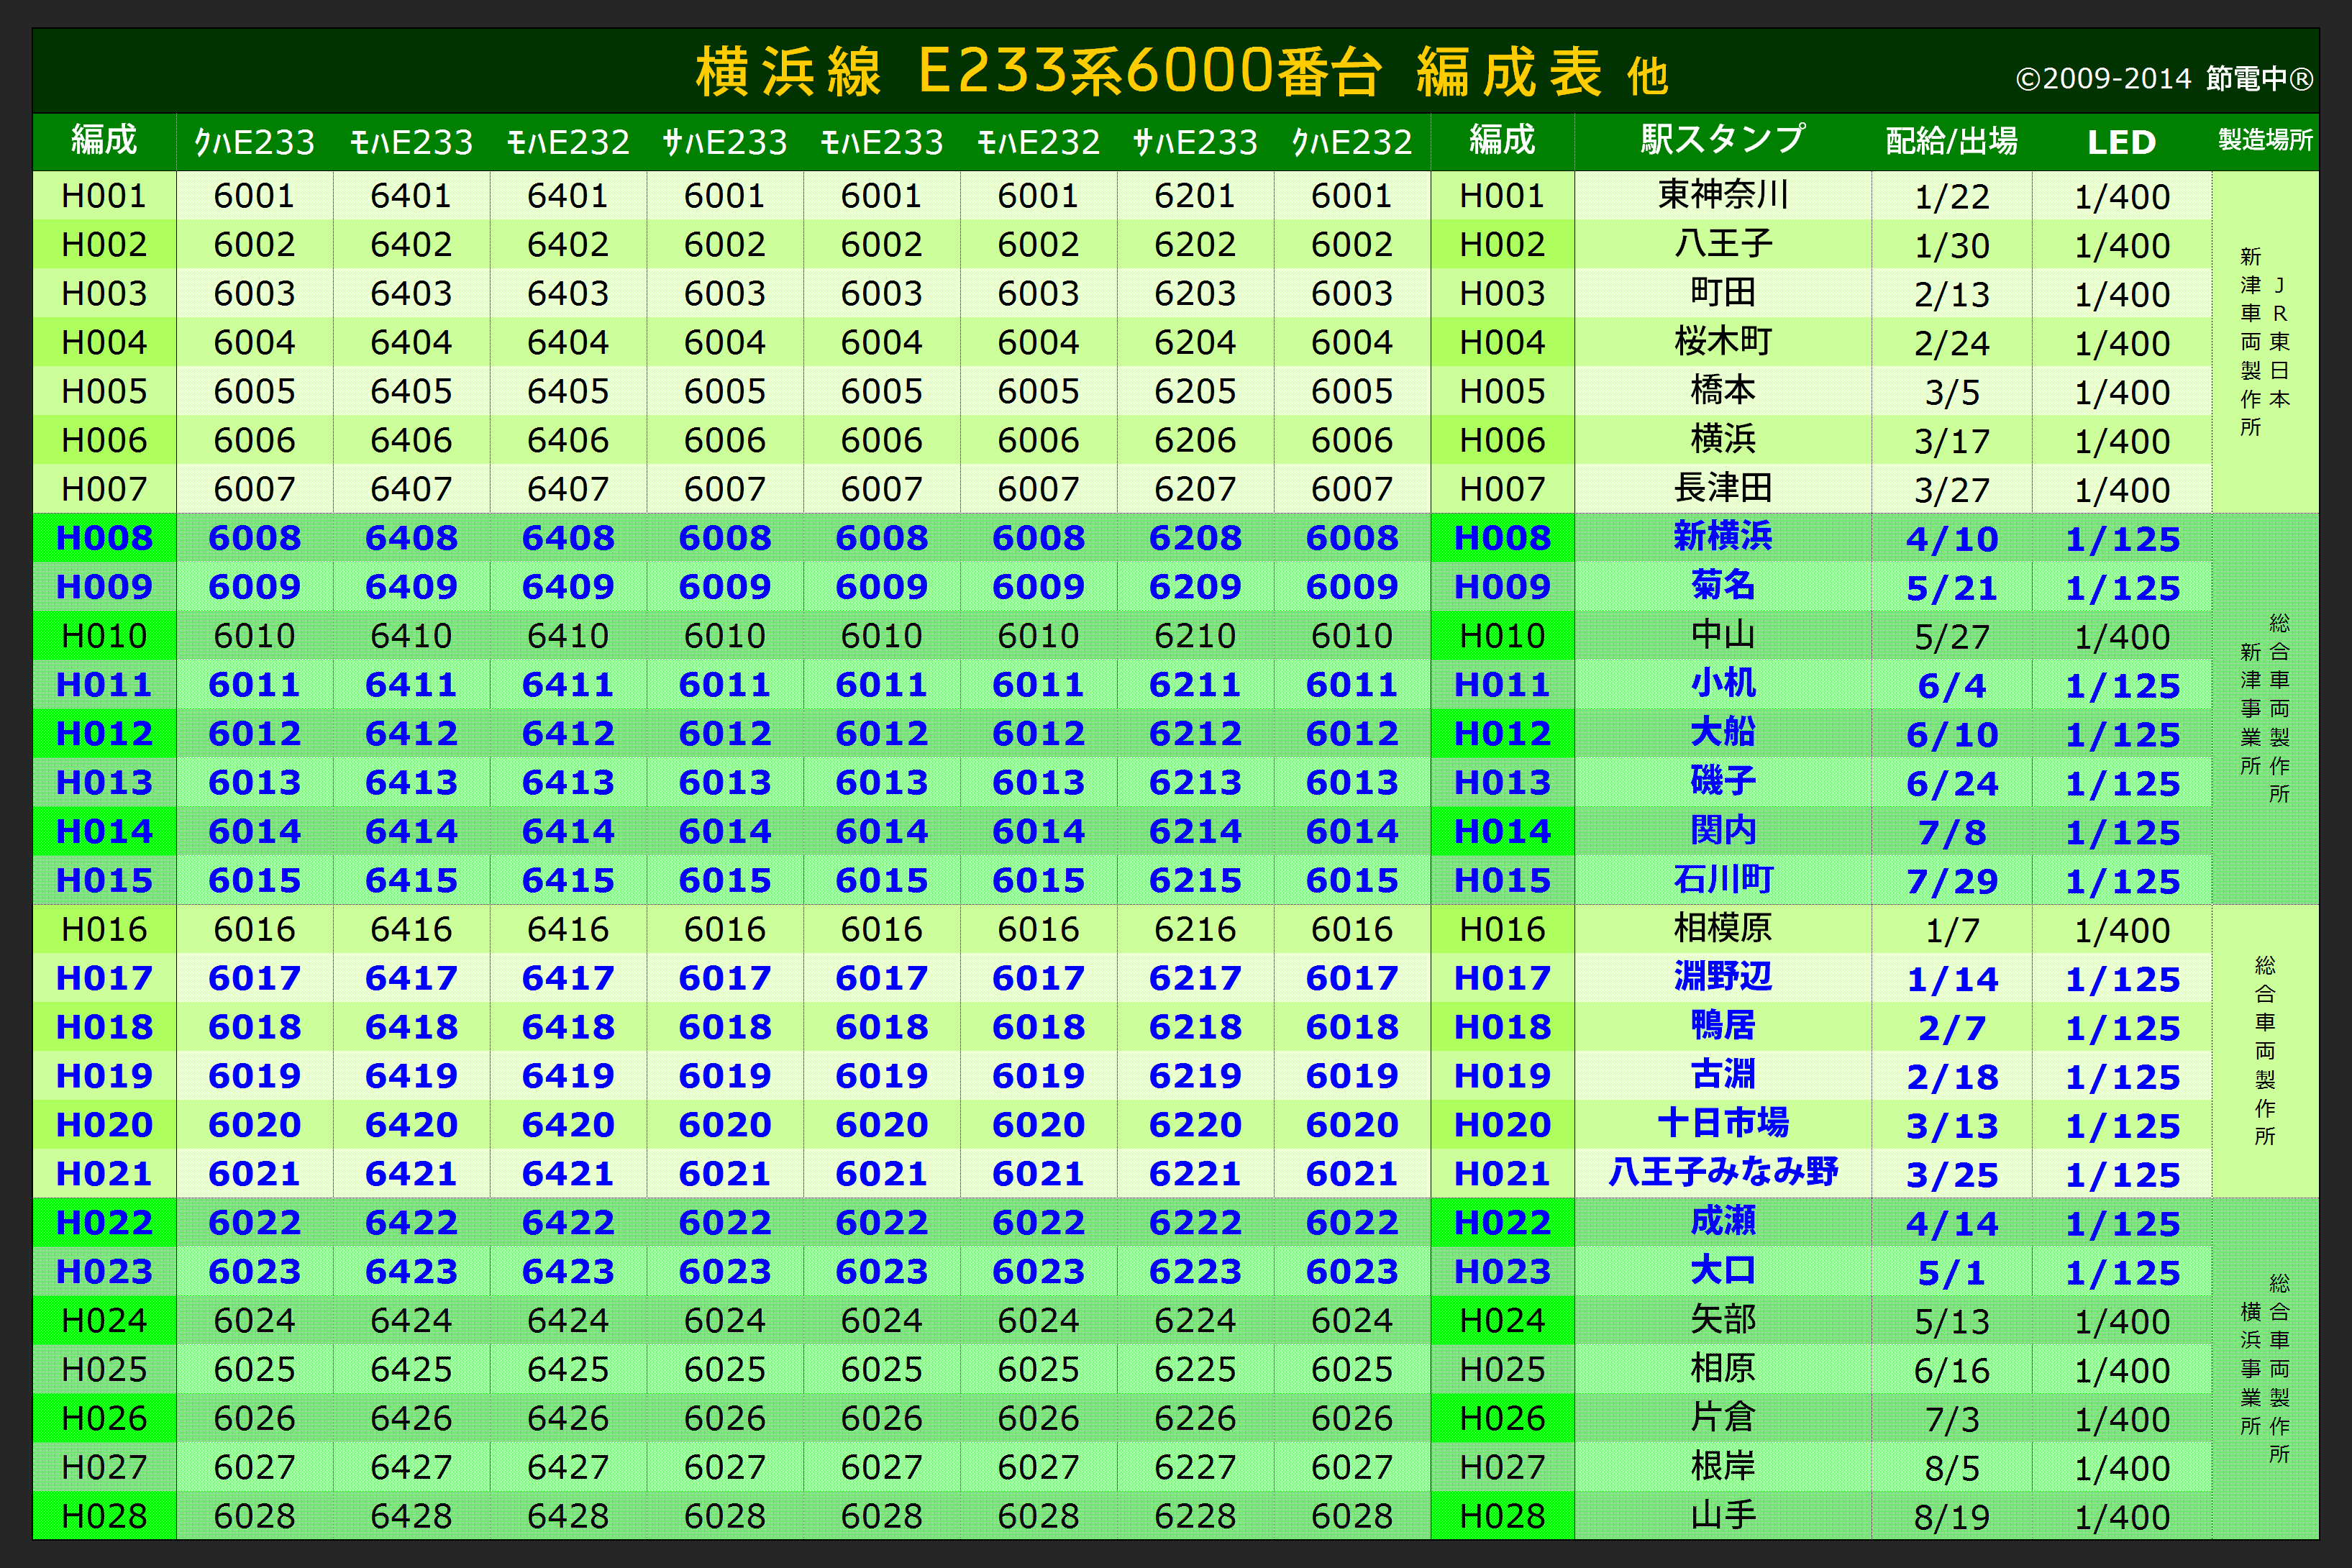Select the クハE233 column header
The image size is (2352, 1568).
point(254,142)
